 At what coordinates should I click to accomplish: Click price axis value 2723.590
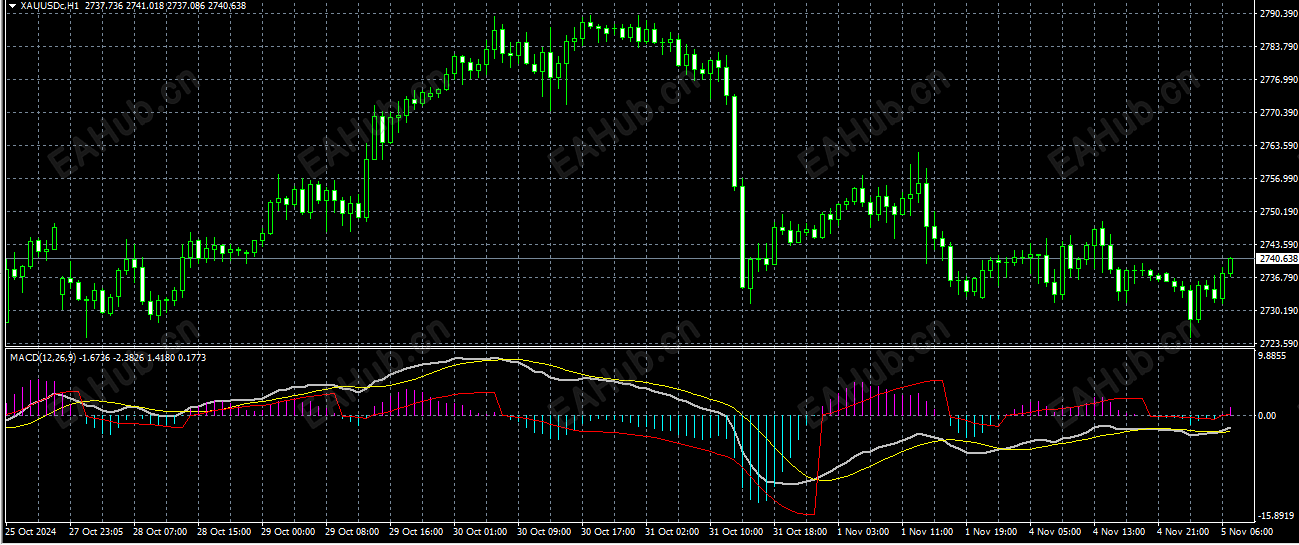click(1278, 343)
